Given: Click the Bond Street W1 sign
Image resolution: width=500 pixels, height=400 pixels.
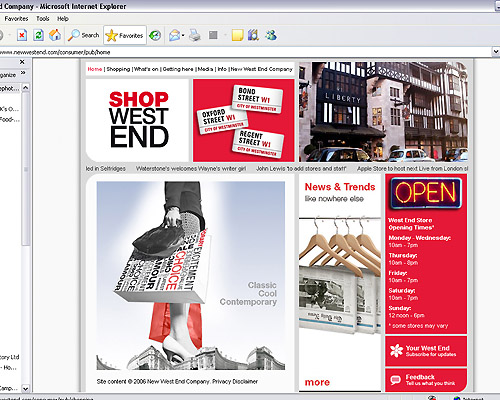Looking at the screenshot, I should pyautogui.click(x=257, y=99).
